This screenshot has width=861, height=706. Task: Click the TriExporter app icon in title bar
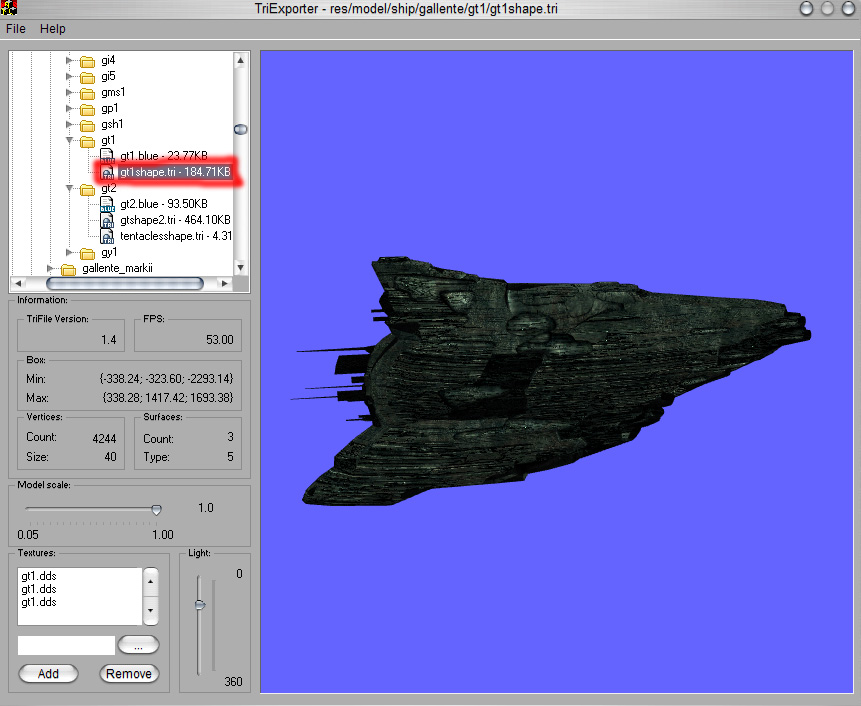pos(9,9)
